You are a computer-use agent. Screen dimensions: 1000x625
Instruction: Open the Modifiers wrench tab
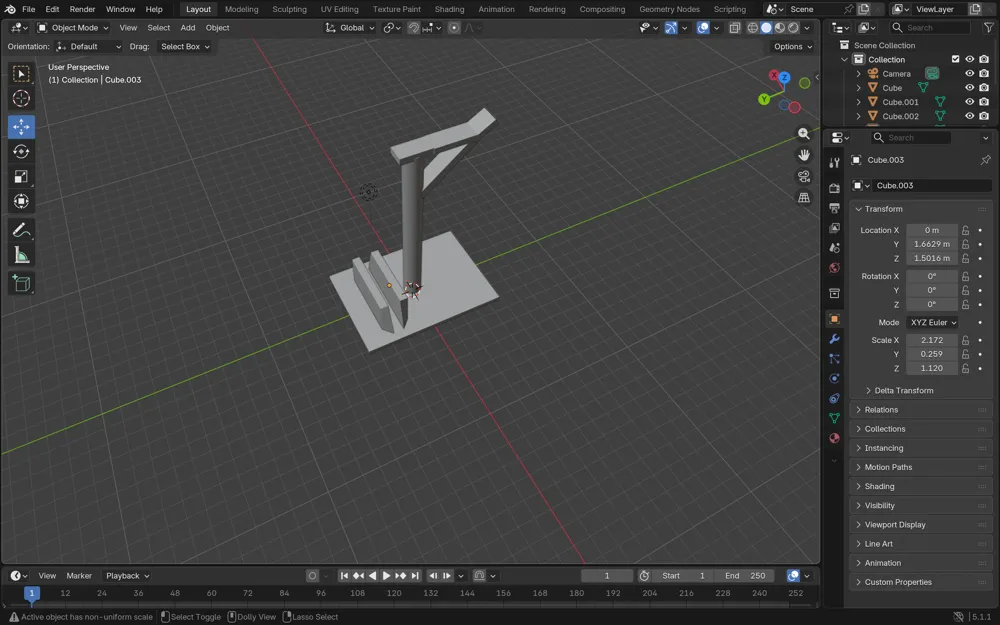point(834,339)
